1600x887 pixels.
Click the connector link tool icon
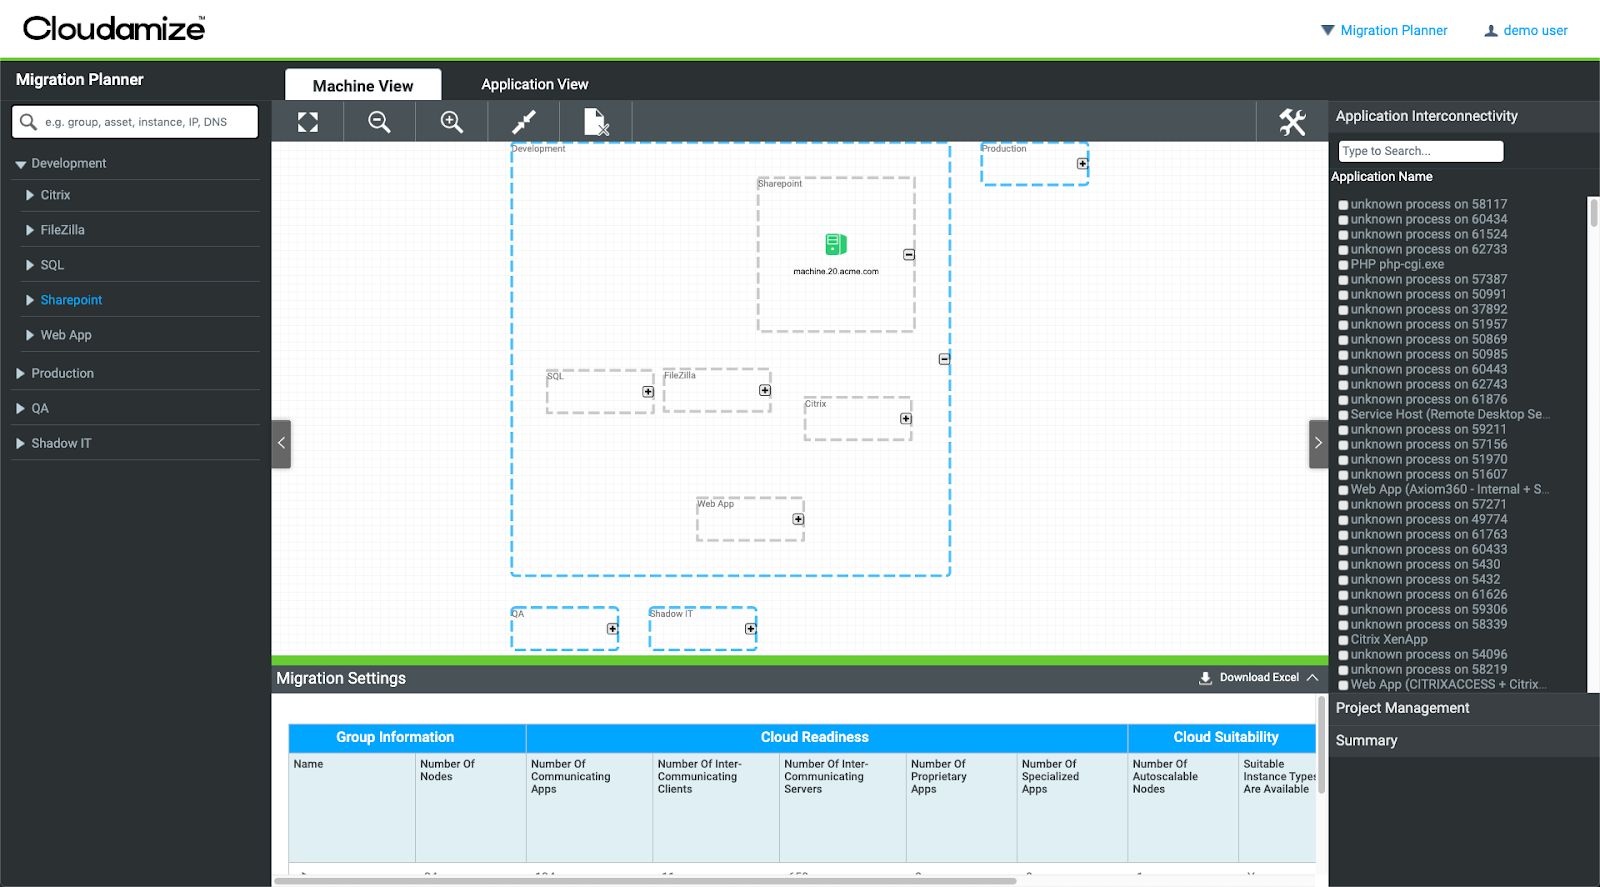pyautogui.click(x=524, y=122)
